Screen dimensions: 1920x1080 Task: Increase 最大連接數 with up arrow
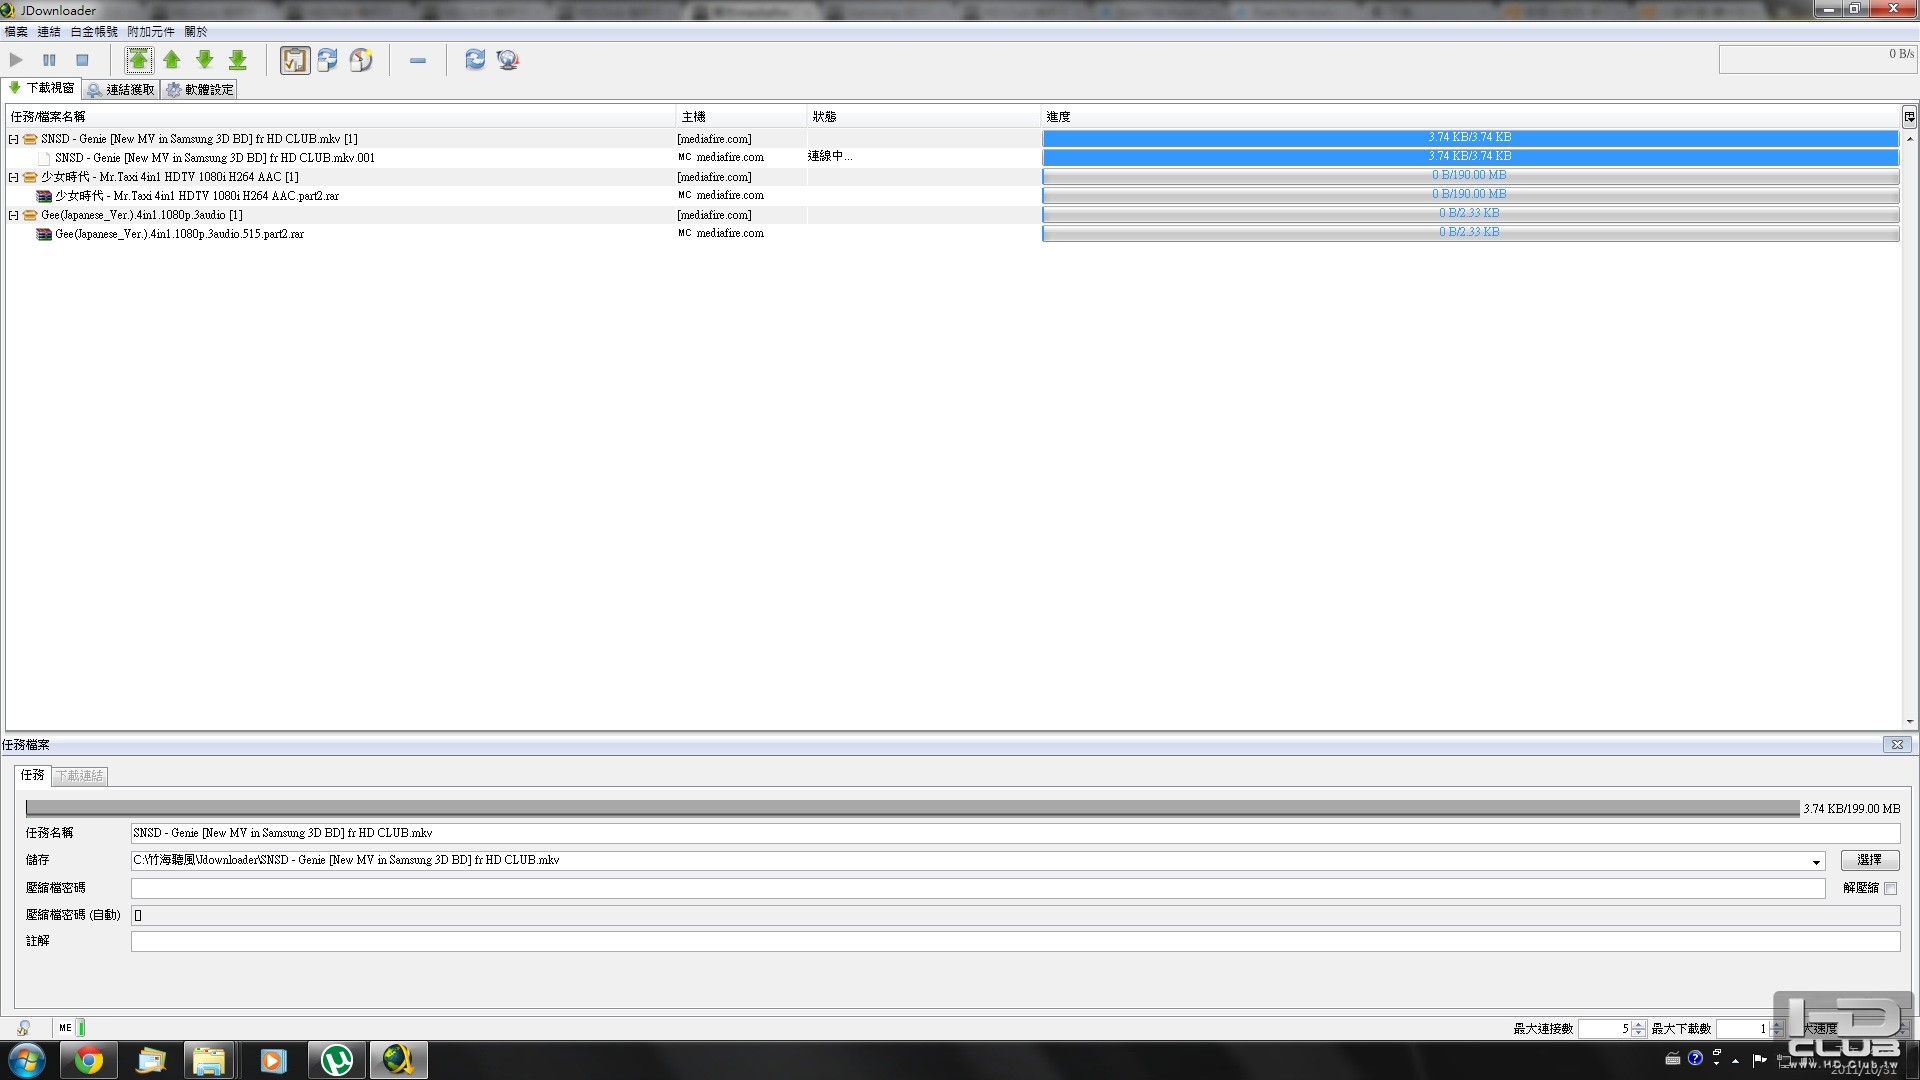click(1639, 1024)
